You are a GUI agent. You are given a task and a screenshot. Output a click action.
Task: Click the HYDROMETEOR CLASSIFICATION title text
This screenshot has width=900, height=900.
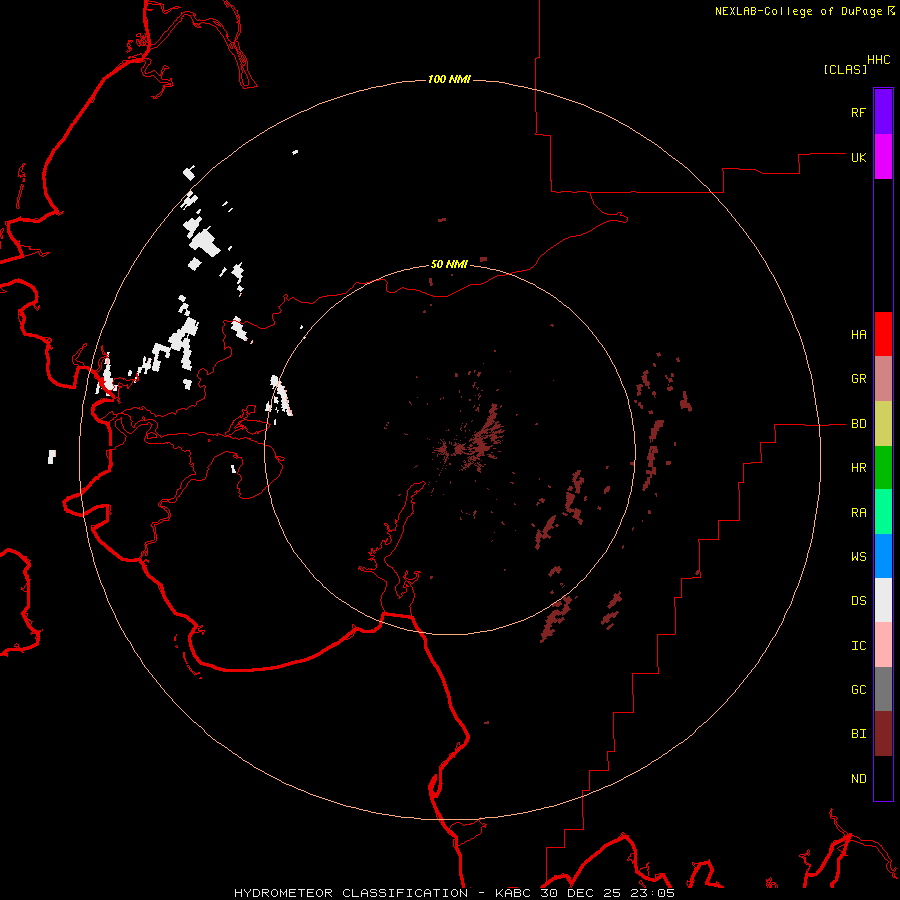[x=351, y=893]
